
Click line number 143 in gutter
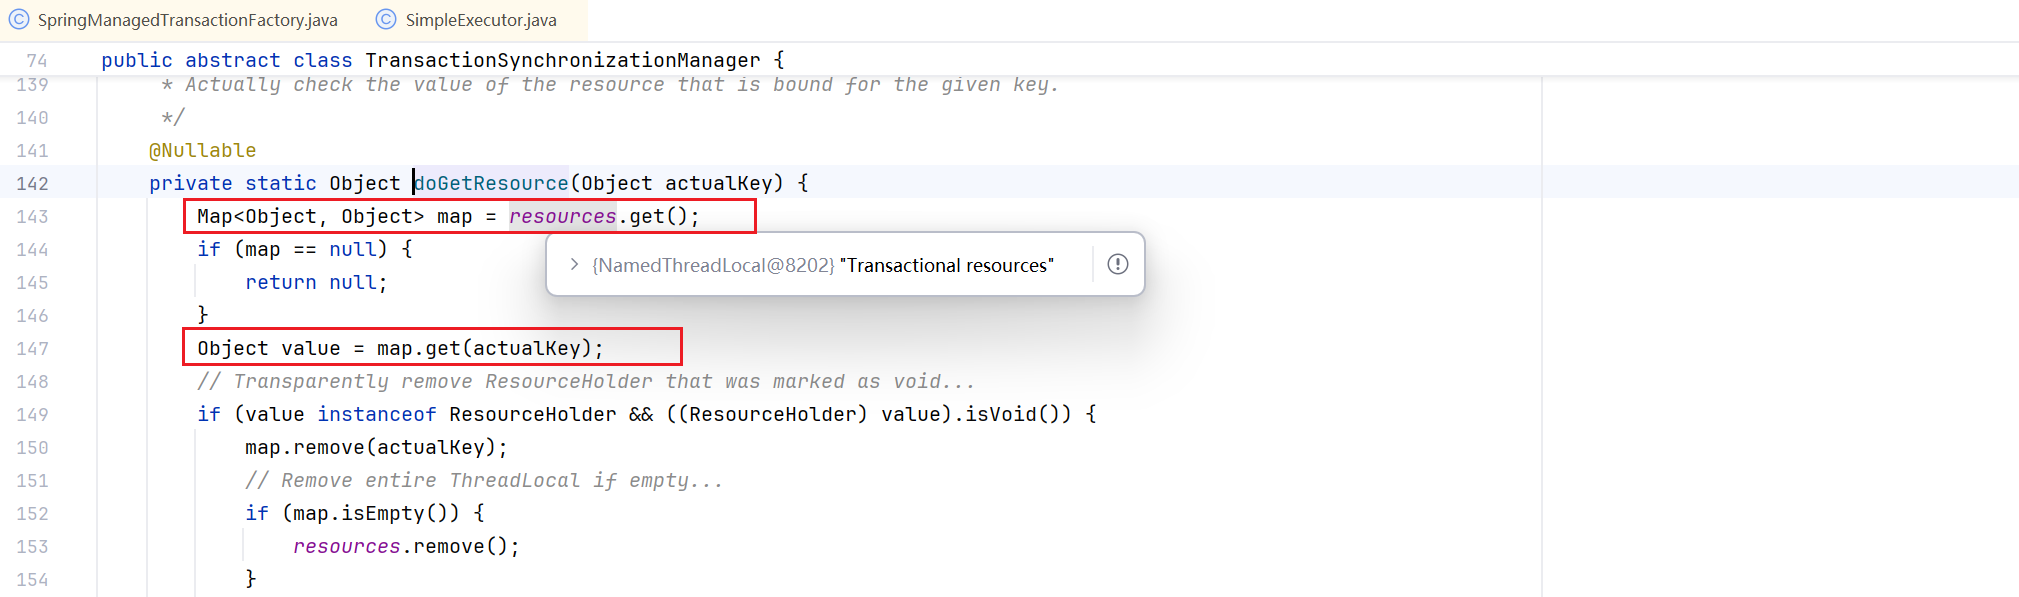32,216
